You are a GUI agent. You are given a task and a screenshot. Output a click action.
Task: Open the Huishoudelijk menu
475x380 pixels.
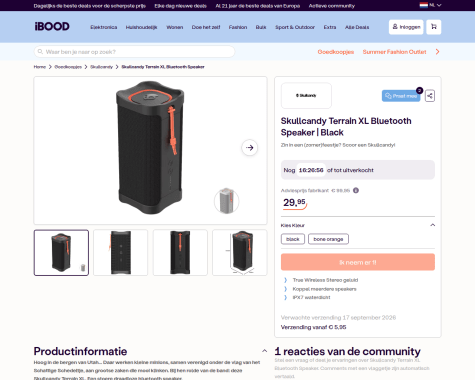[141, 27]
